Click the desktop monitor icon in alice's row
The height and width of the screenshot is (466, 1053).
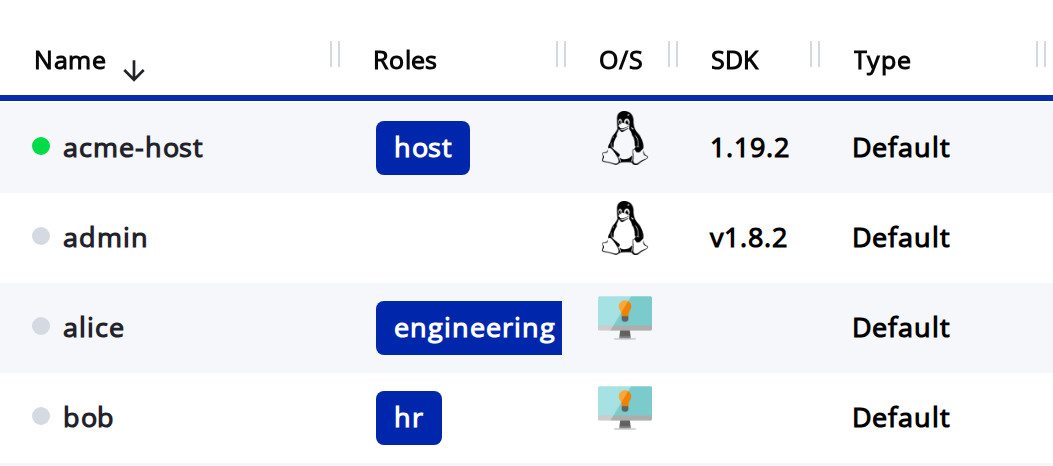625,318
